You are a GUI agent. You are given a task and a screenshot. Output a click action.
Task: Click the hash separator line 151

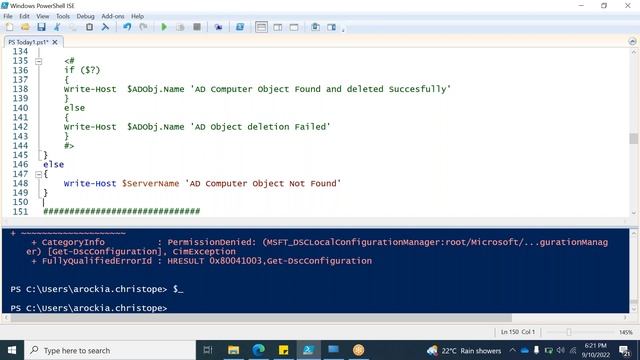(x=122, y=211)
